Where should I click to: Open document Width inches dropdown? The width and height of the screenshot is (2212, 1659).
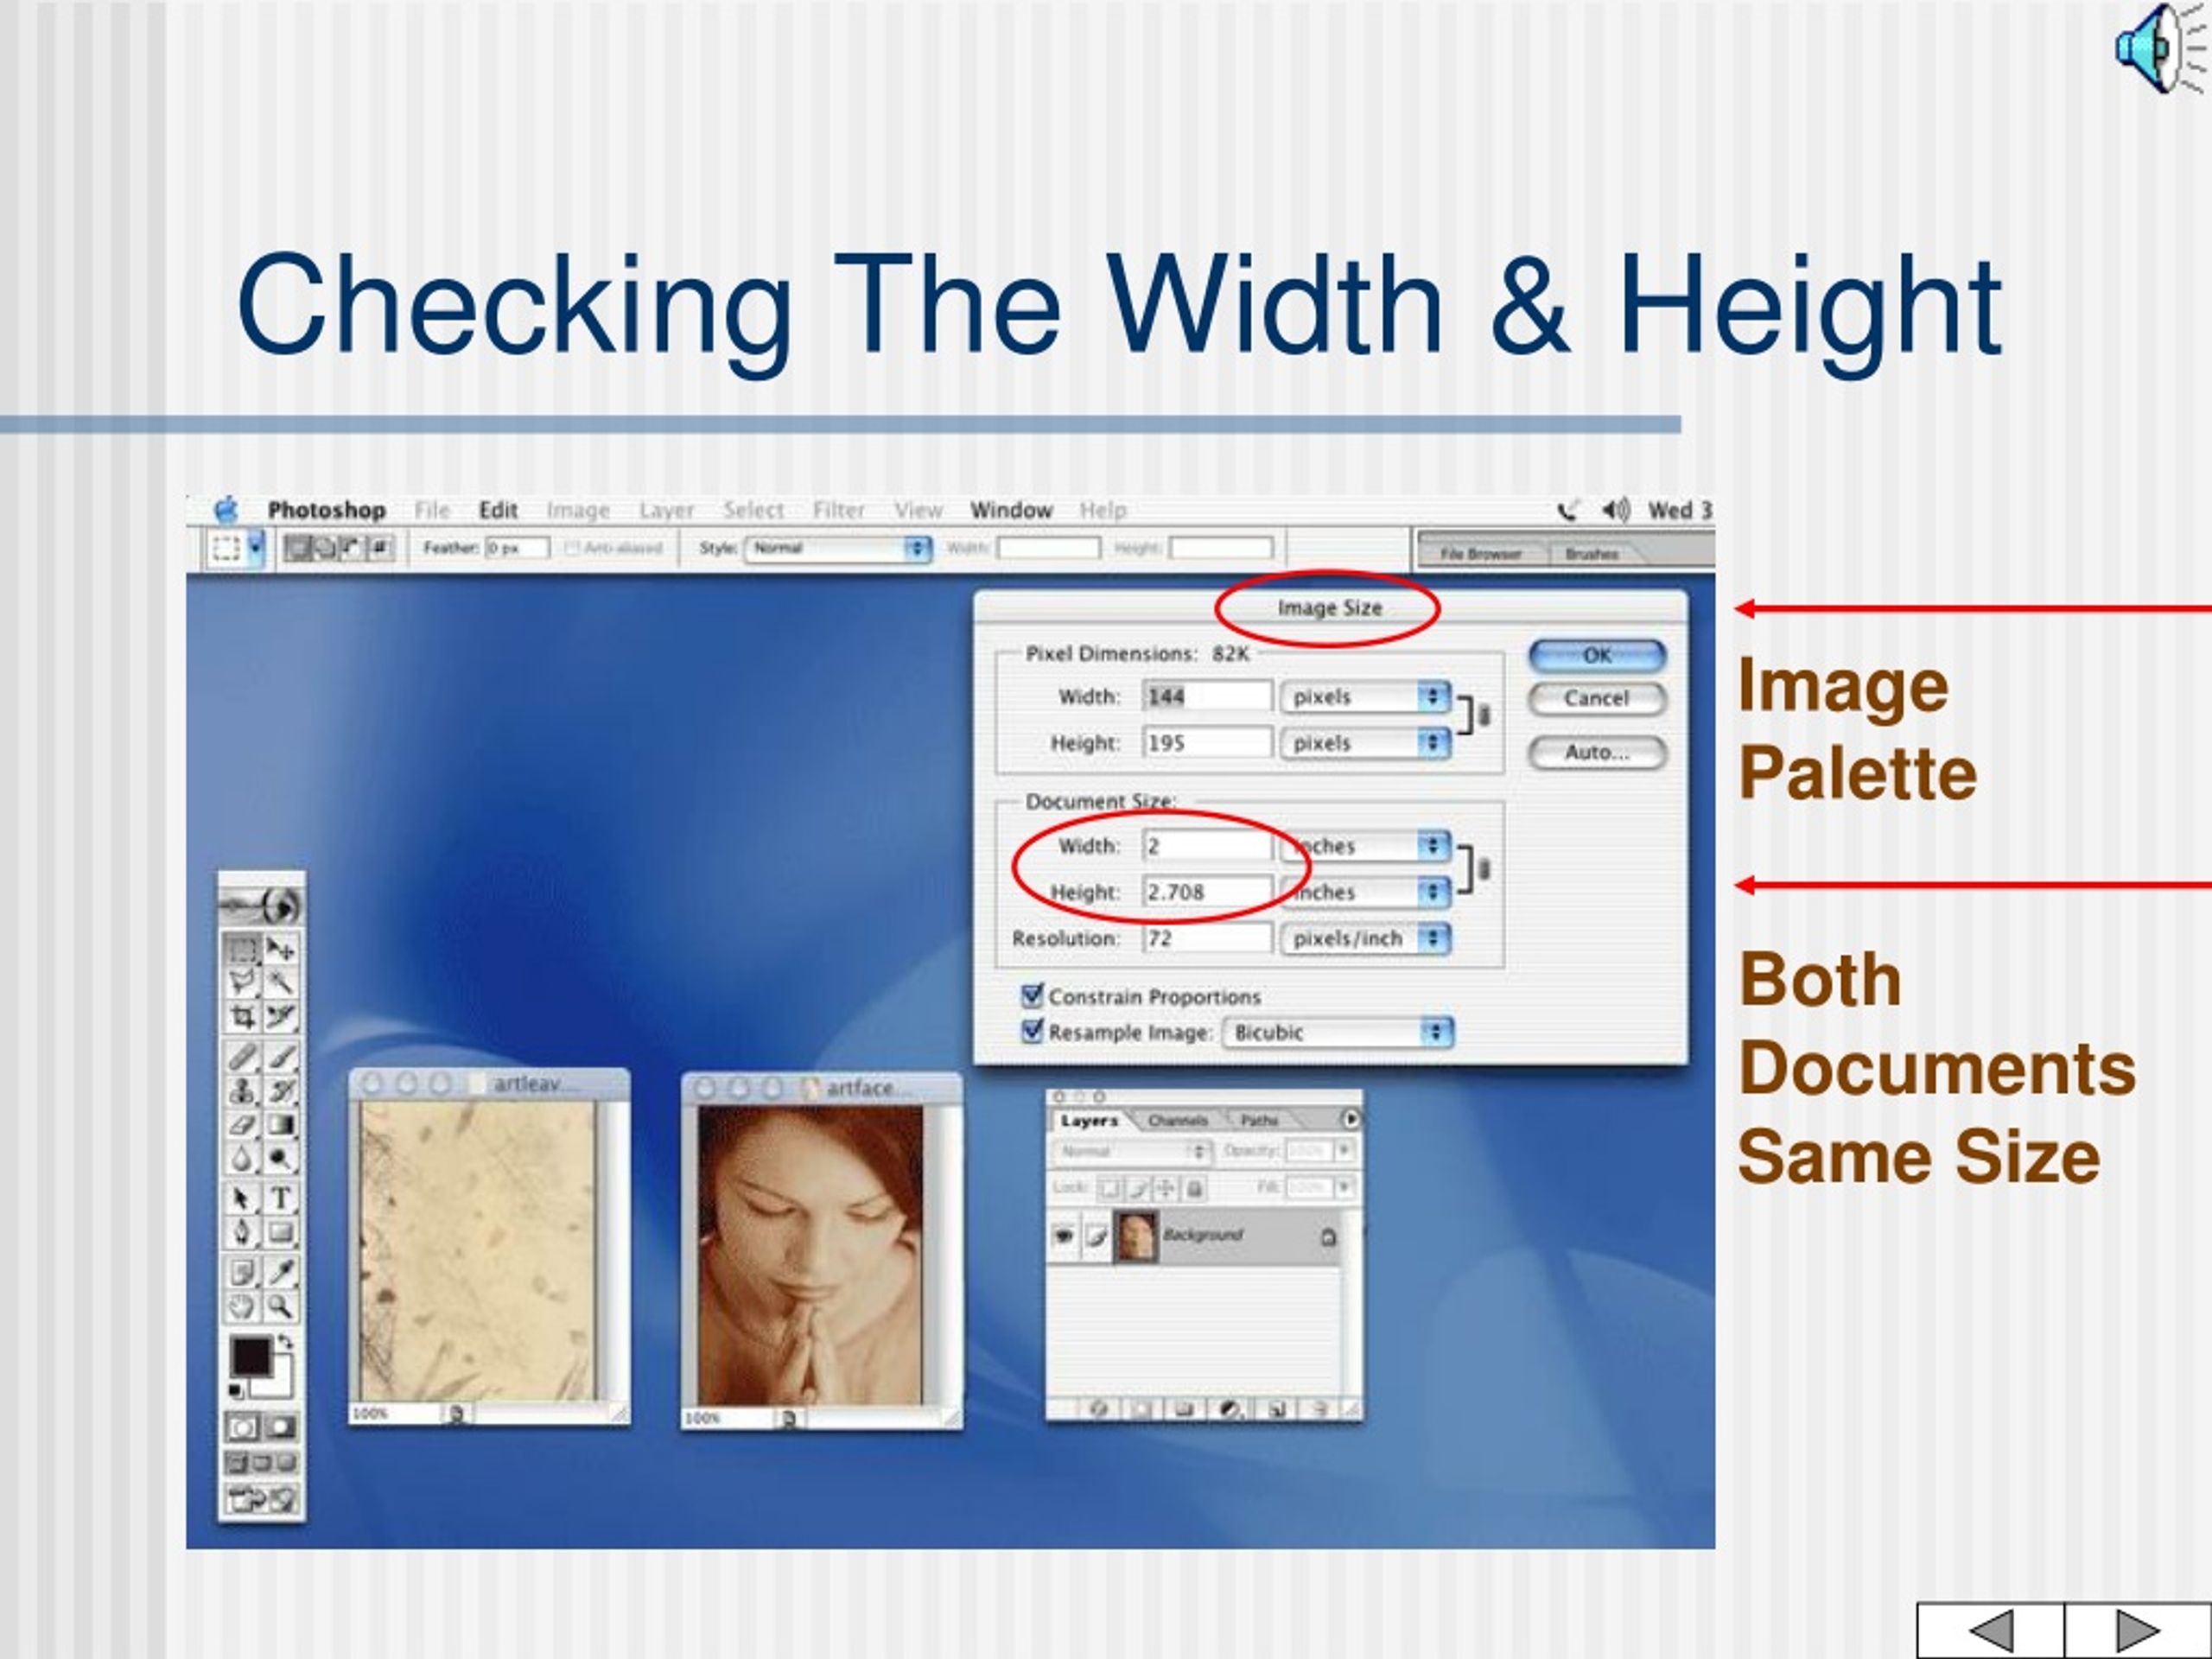[1365, 846]
